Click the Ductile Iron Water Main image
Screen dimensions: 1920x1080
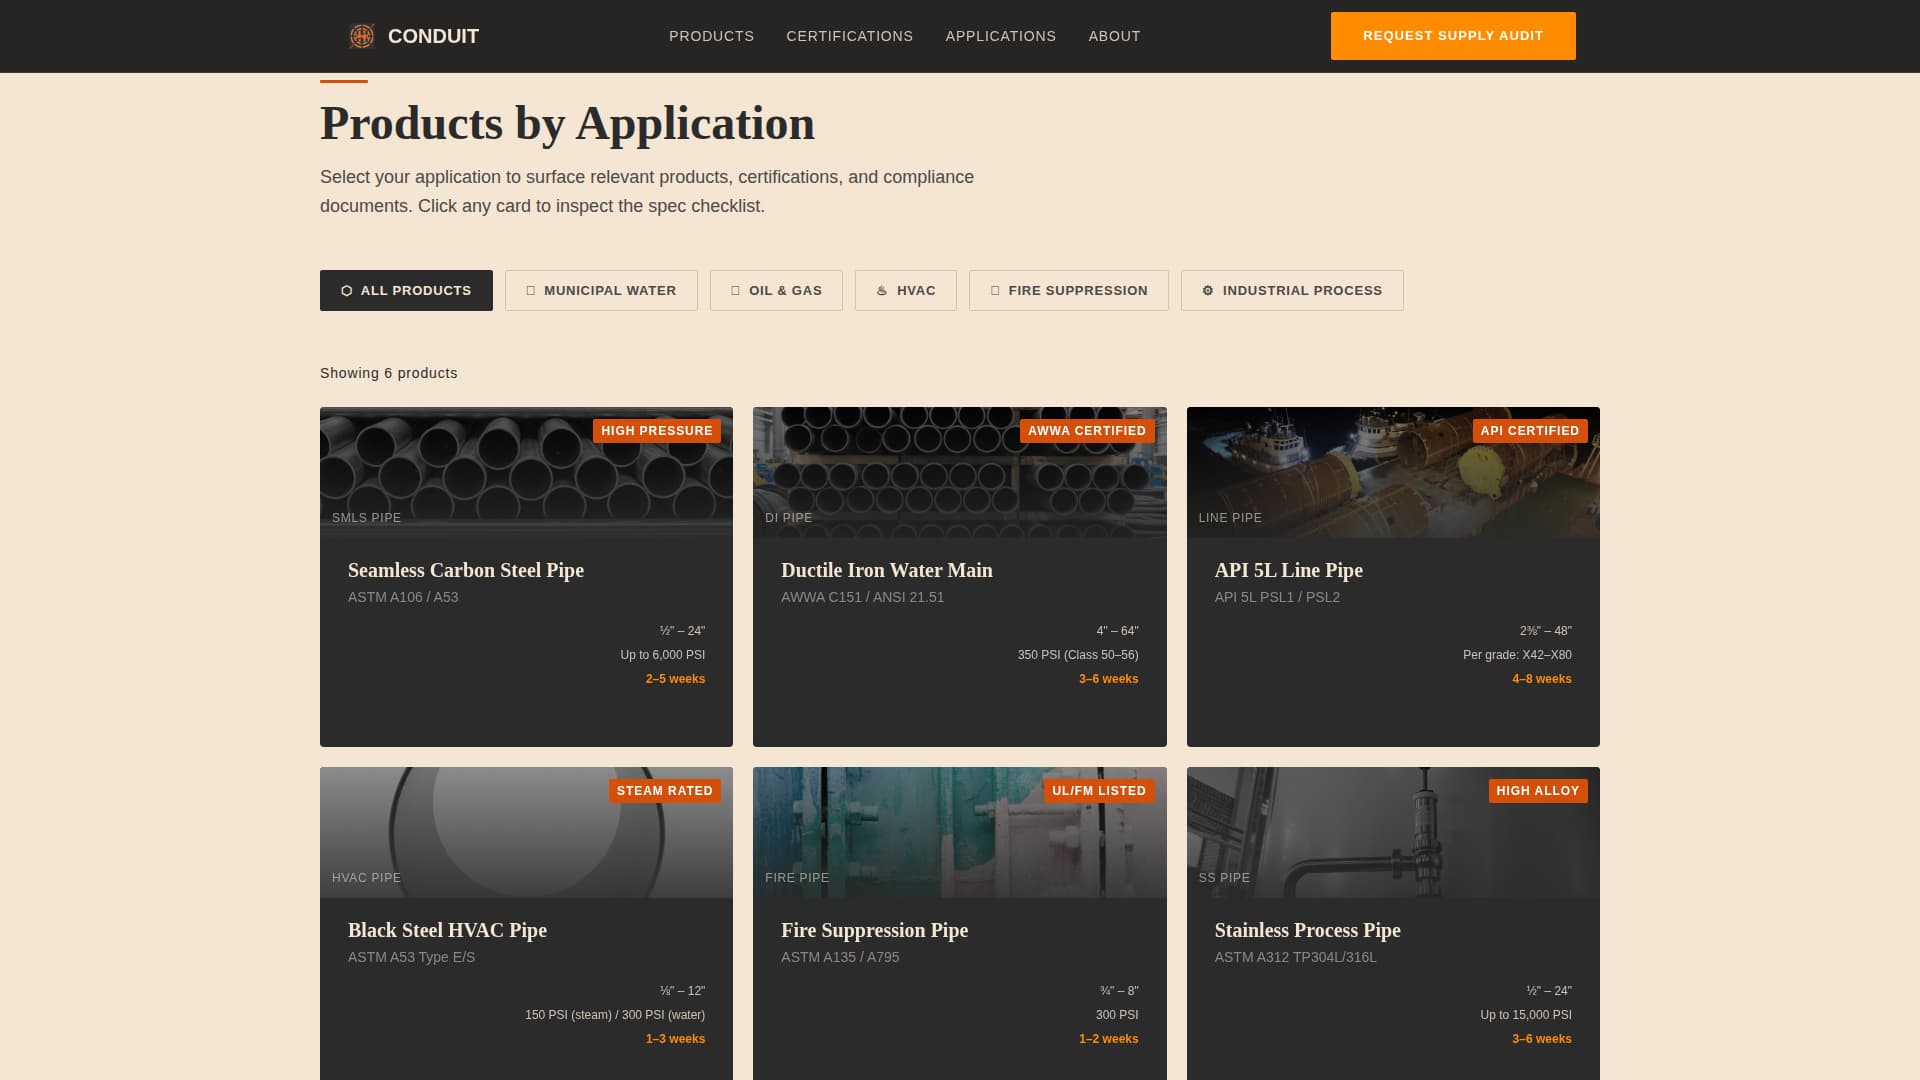[x=959, y=470]
